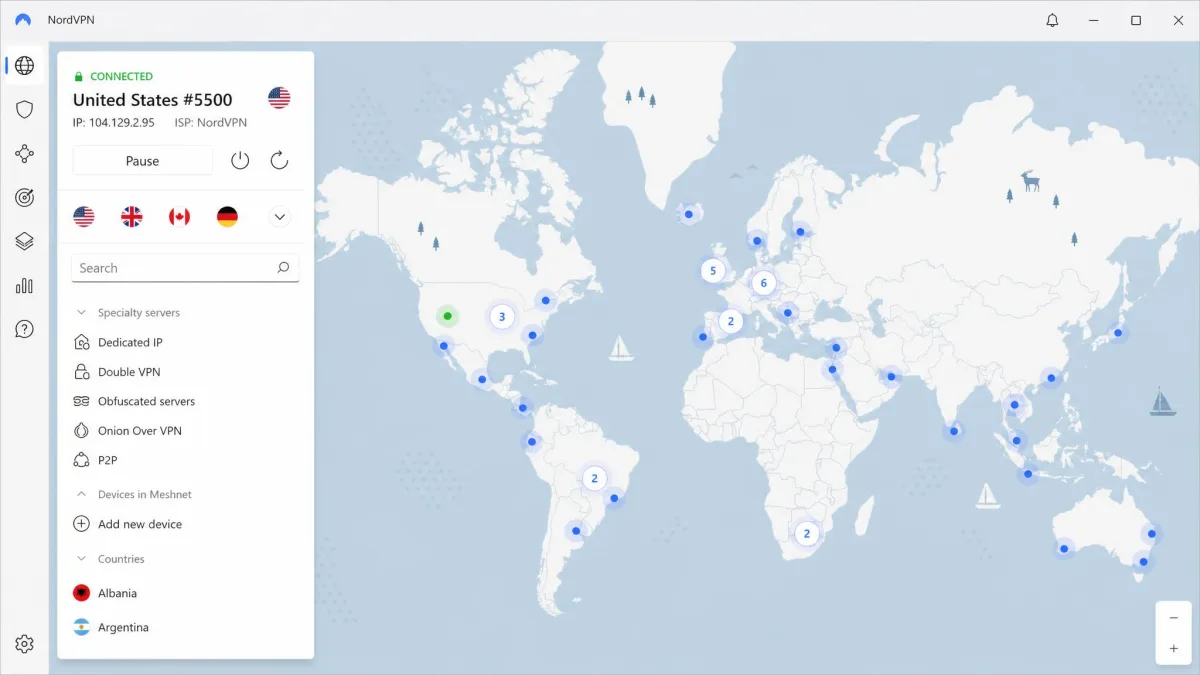Click the Pause button
This screenshot has height=675, width=1200.
pos(142,160)
